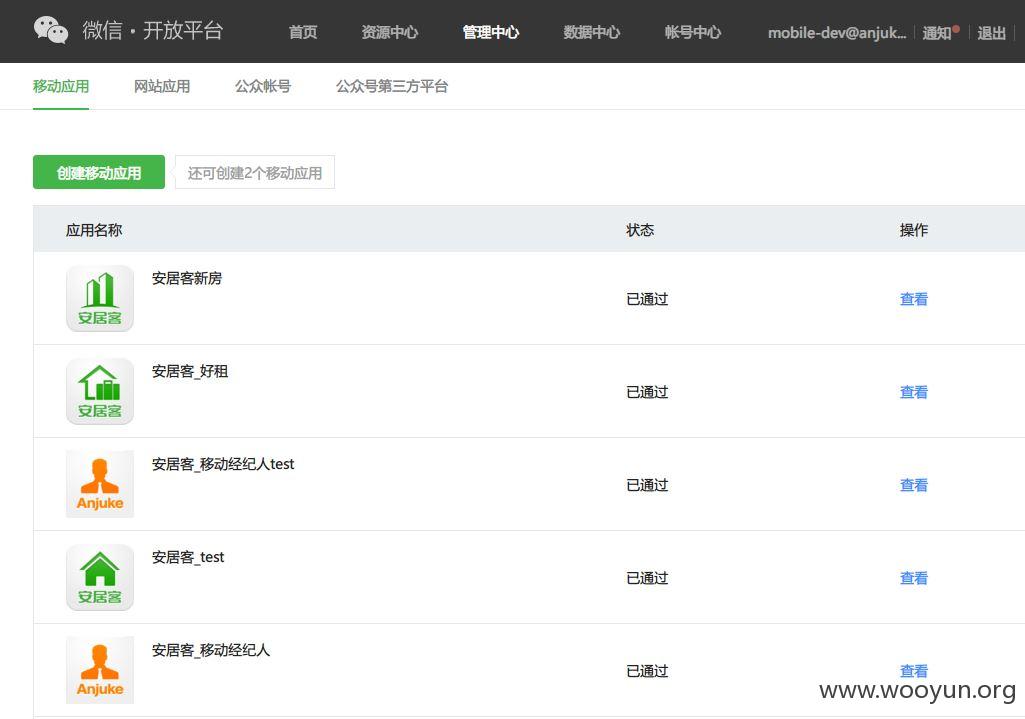The image size is (1025, 719).
Task: Click the 安居客_test app name
Action: pos(188,557)
